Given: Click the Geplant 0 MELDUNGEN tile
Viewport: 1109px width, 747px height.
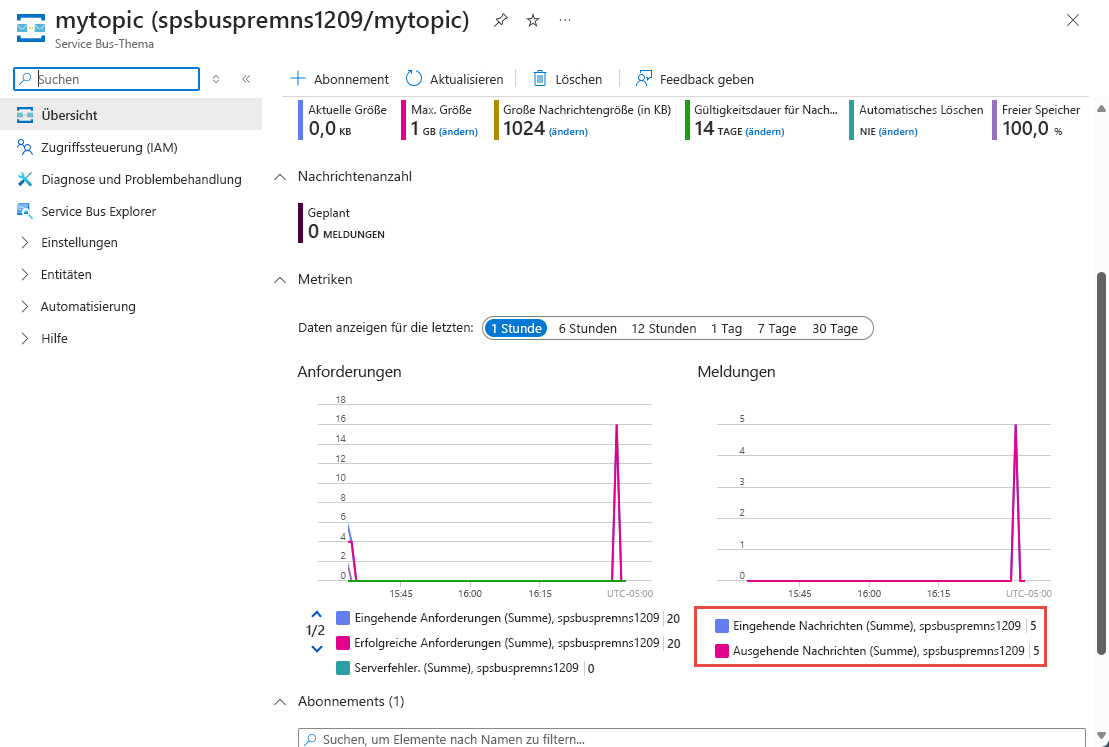Looking at the screenshot, I should (342, 222).
